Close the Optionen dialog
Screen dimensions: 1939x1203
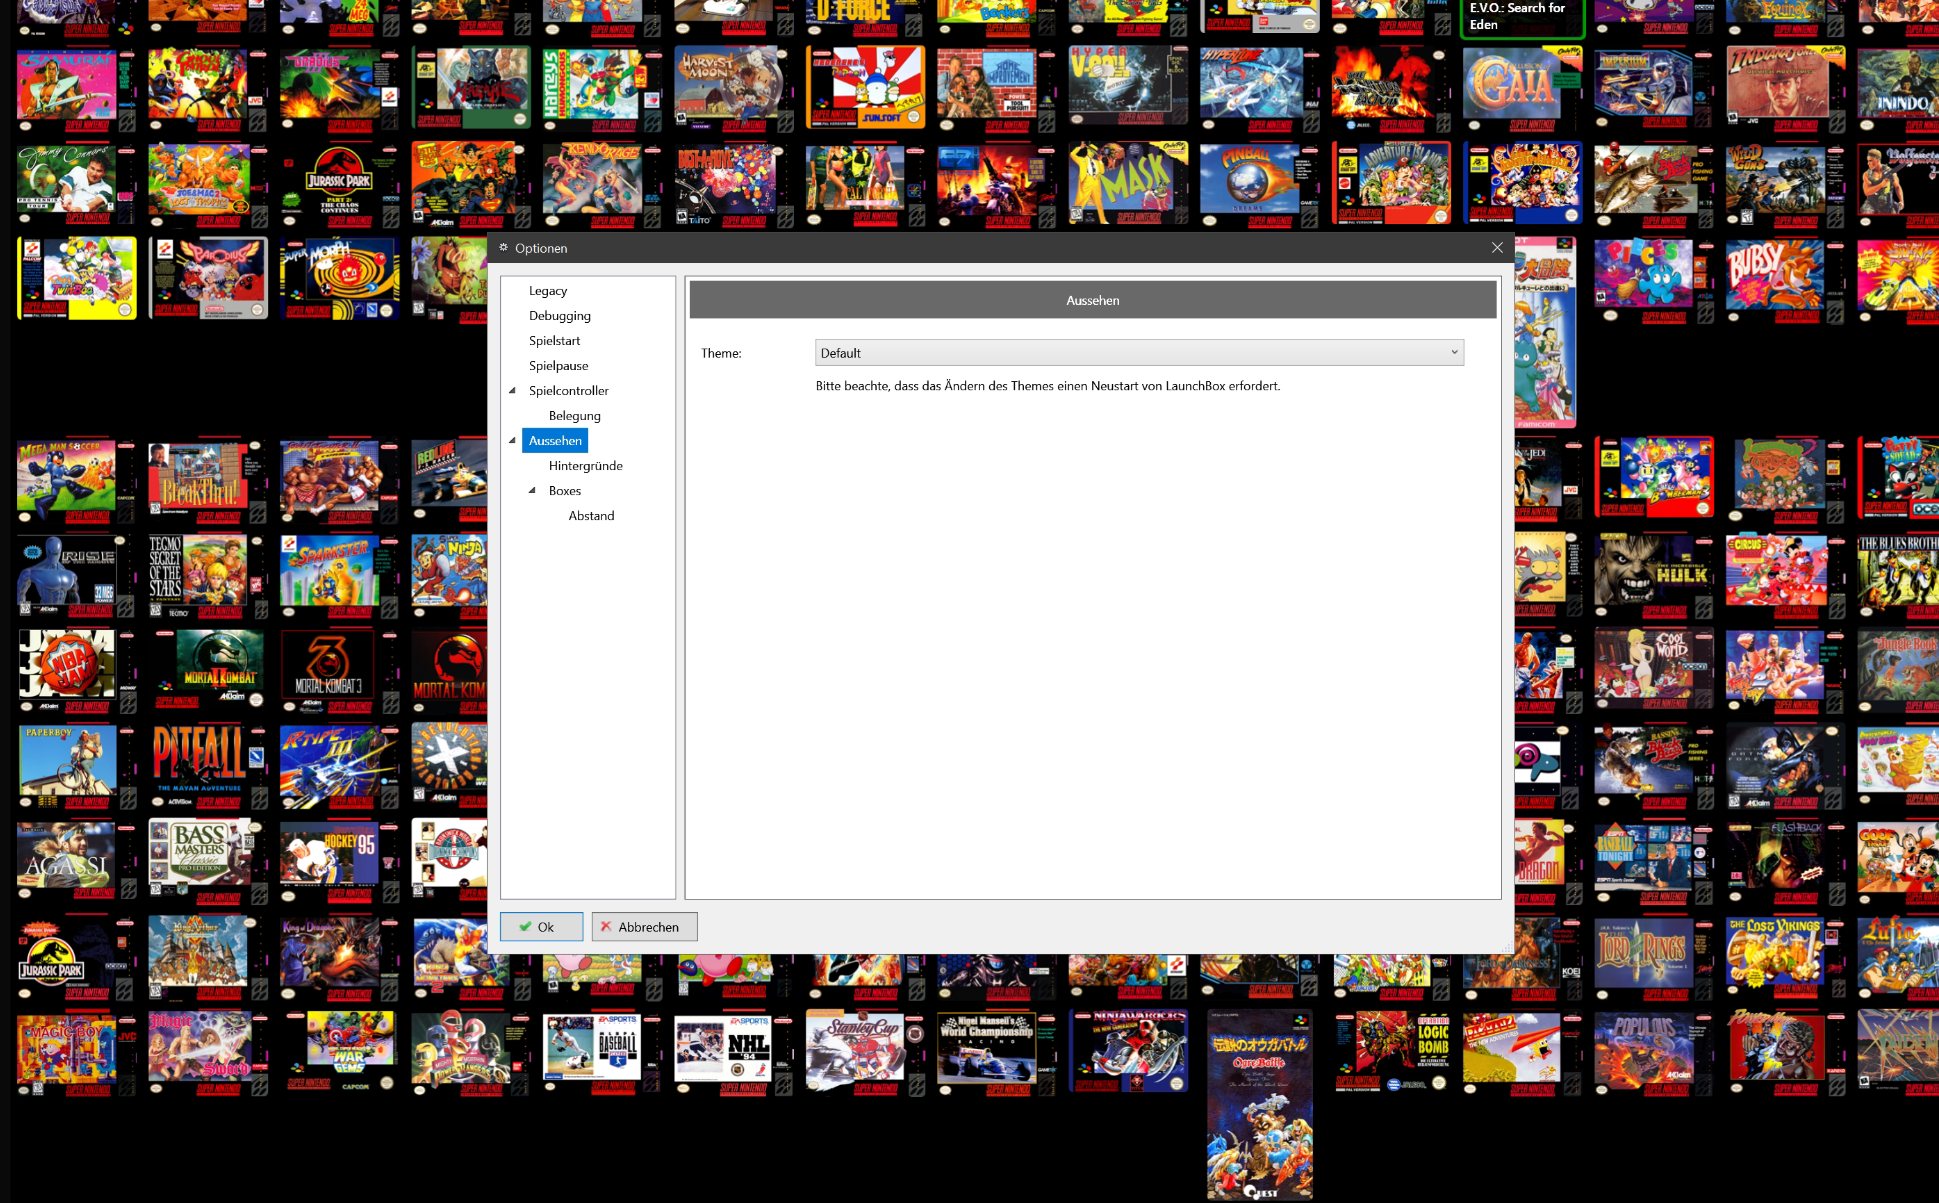click(x=1497, y=248)
